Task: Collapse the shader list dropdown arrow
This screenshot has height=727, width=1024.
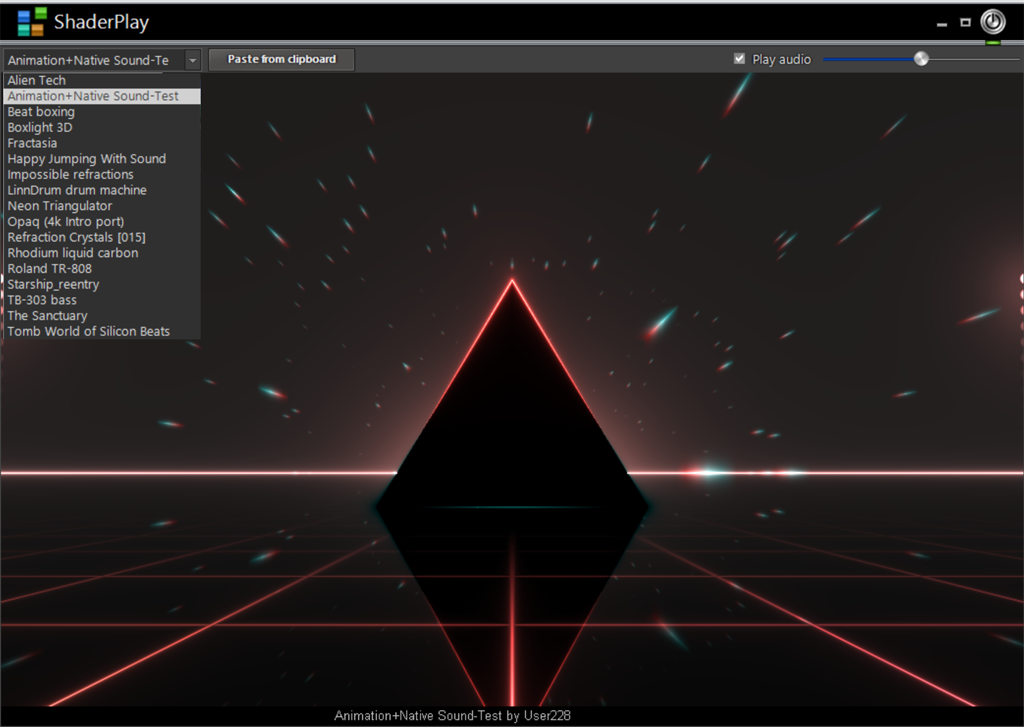Action: click(193, 60)
